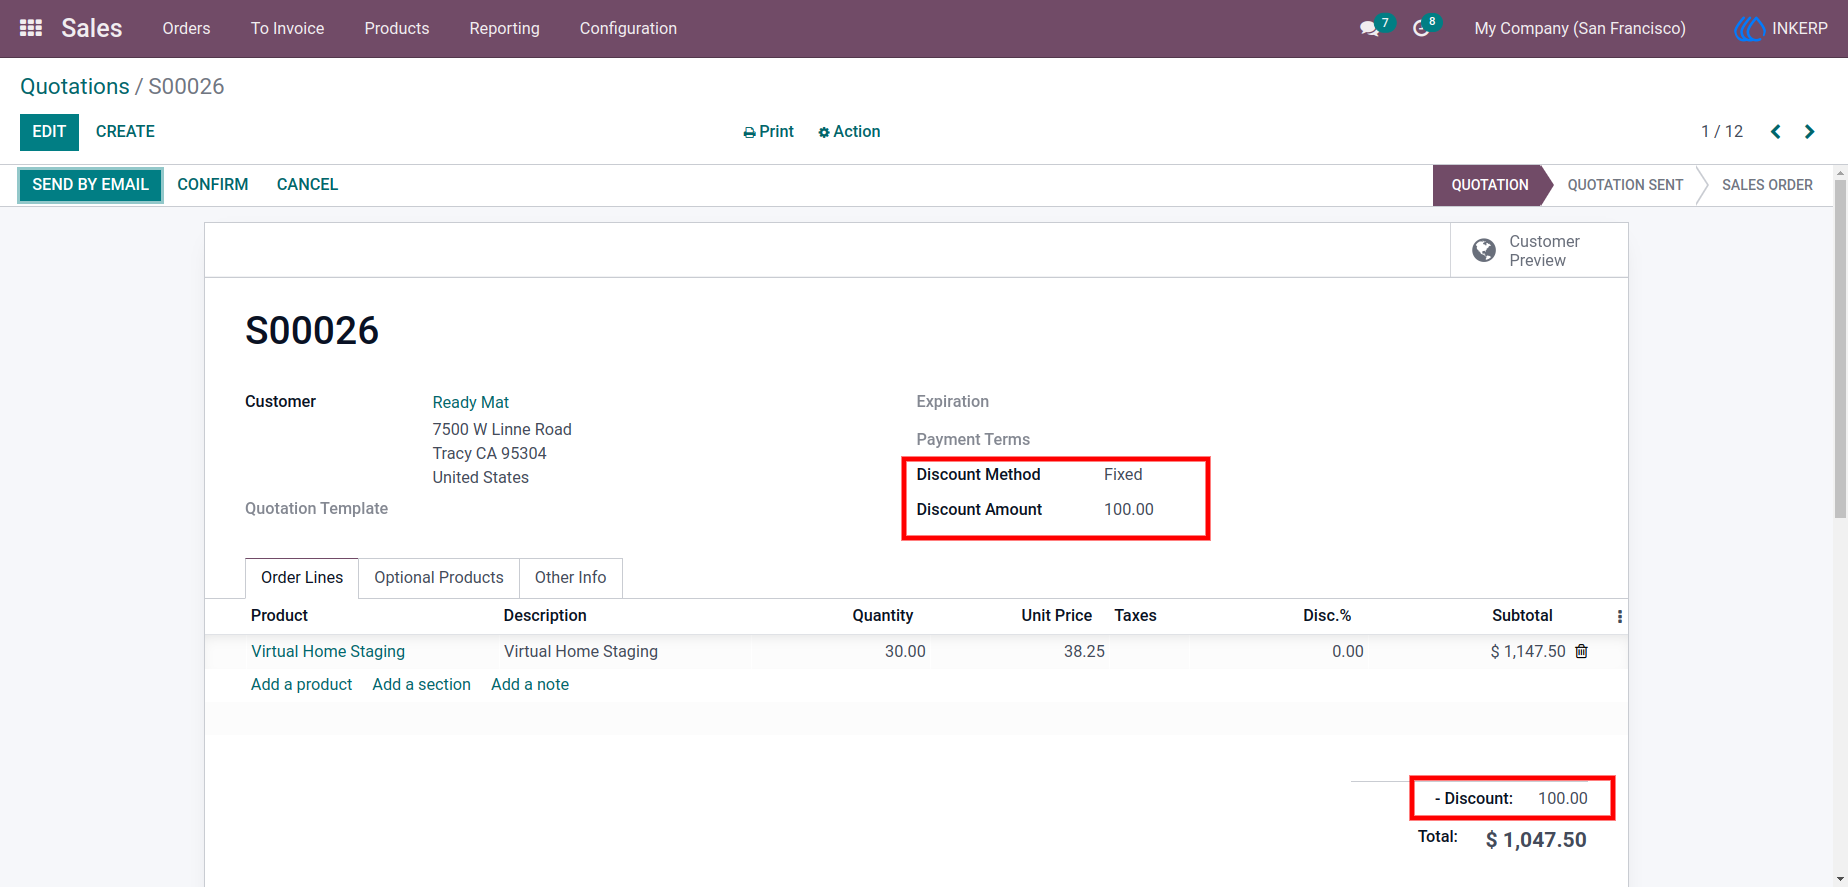Open the Reporting menu

(504, 28)
